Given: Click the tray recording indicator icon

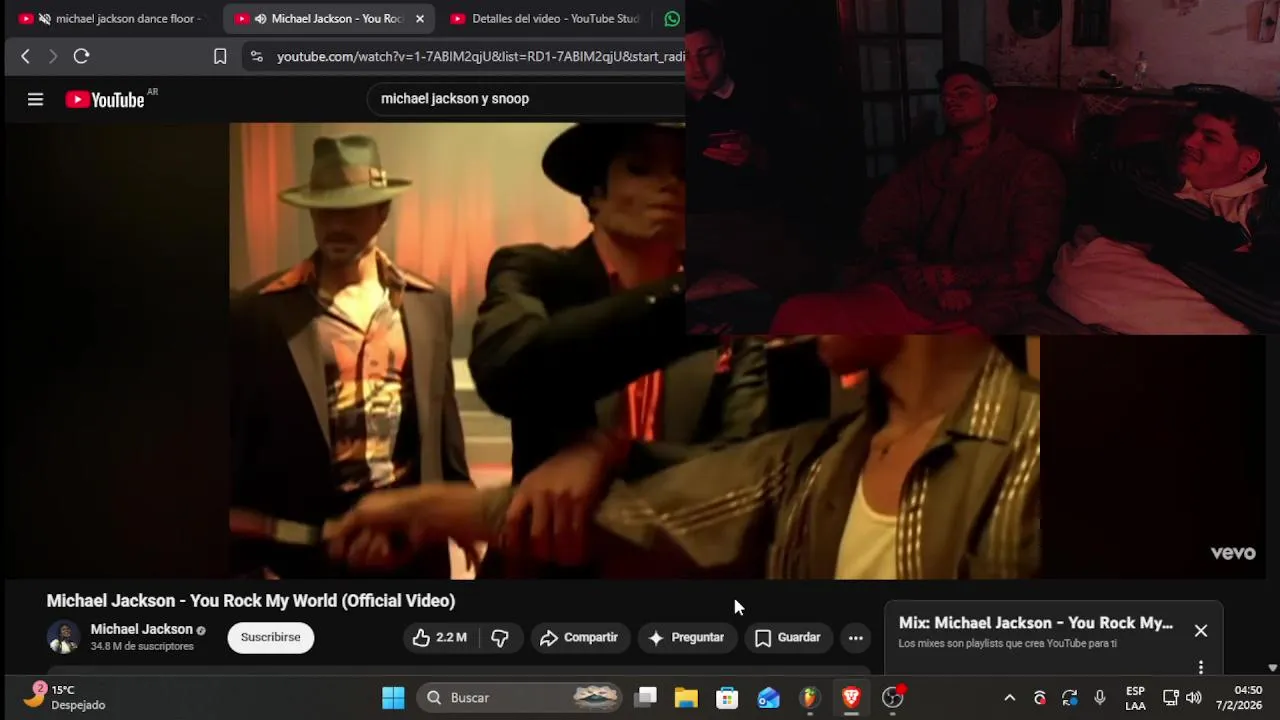Looking at the screenshot, I should pyautogui.click(x=1040, y=697).
